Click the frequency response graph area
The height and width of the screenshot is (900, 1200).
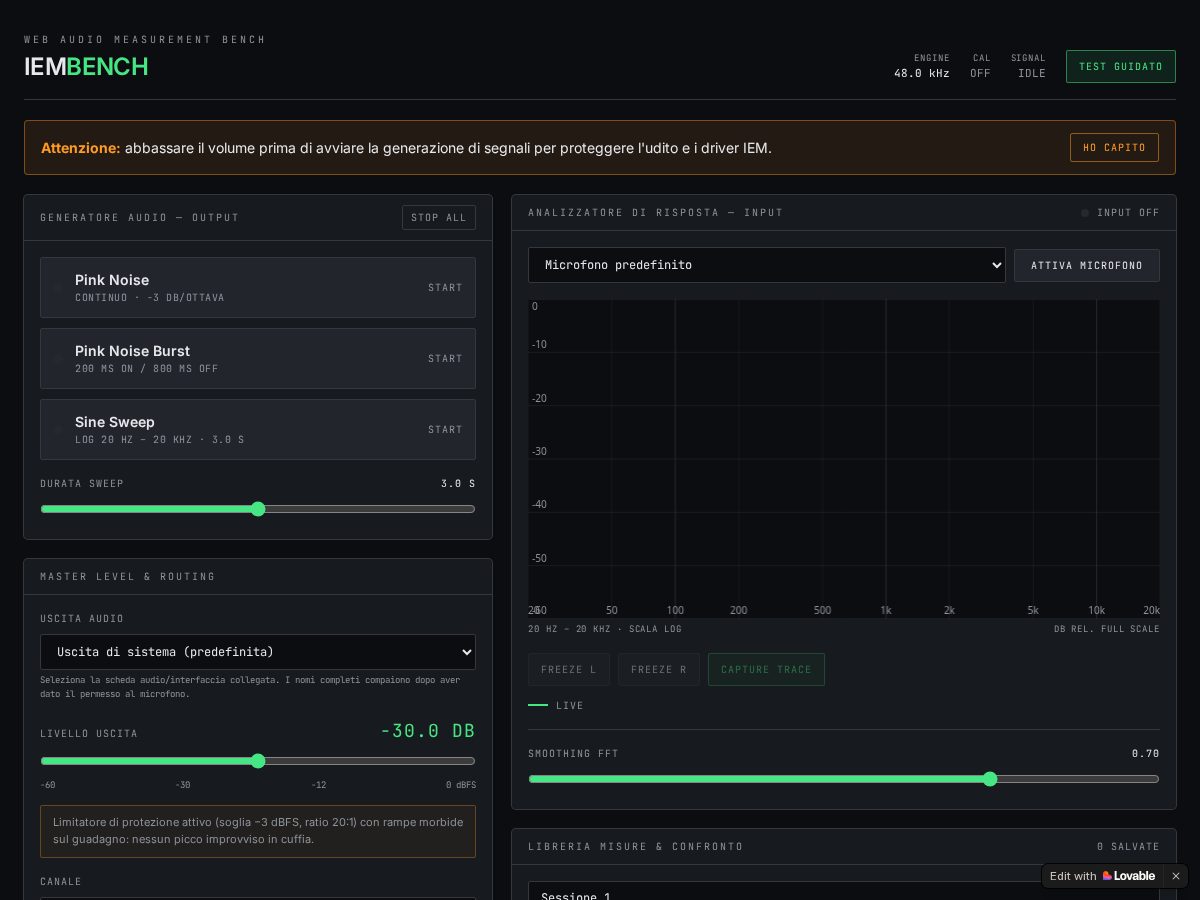point(844,459)
